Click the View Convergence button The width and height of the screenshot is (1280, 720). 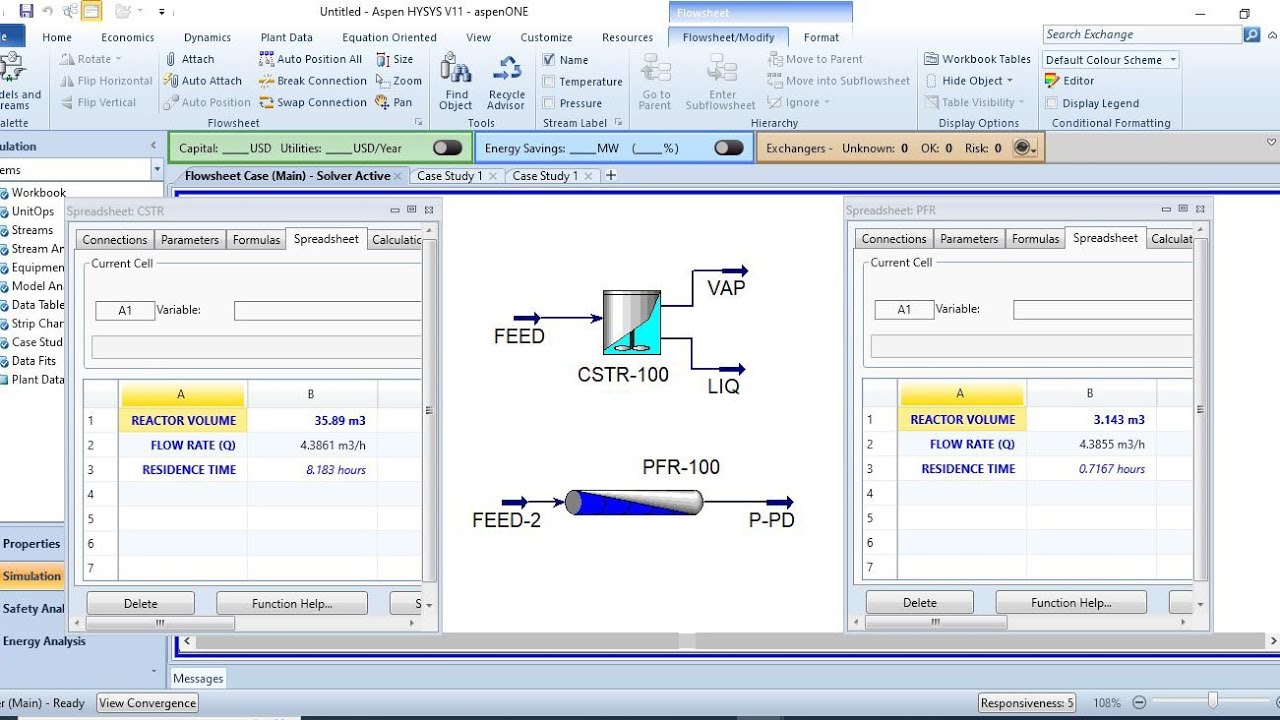coord(148,703)
